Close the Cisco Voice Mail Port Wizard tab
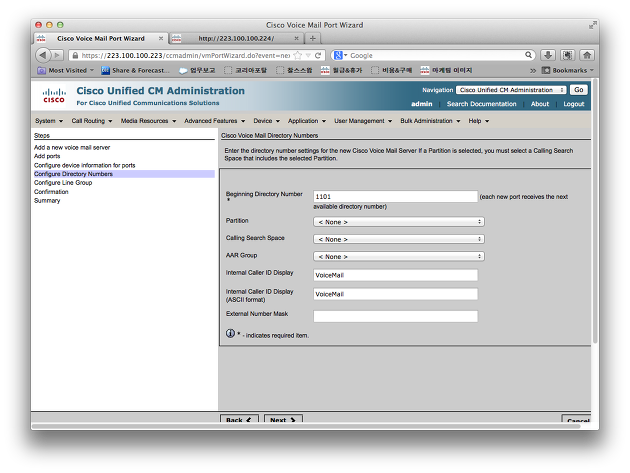630x473 pixels. point(161,39)
